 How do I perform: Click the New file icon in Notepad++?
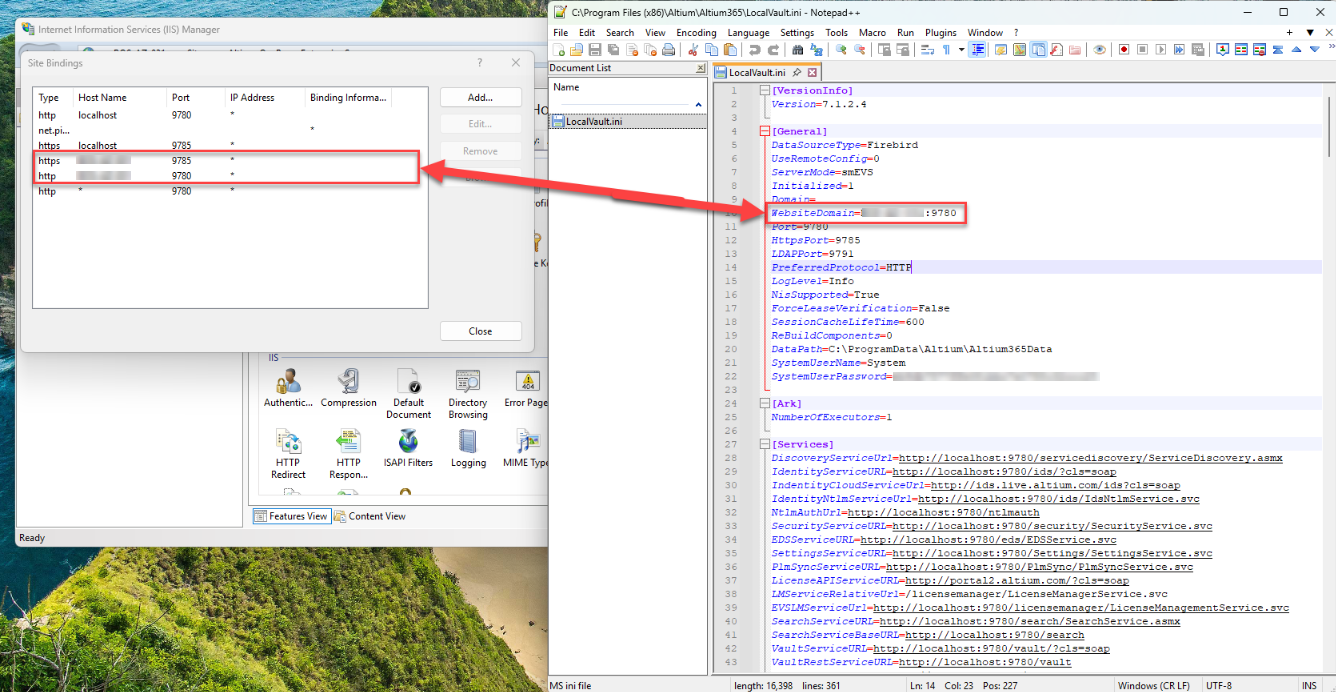tap(559, 49)
